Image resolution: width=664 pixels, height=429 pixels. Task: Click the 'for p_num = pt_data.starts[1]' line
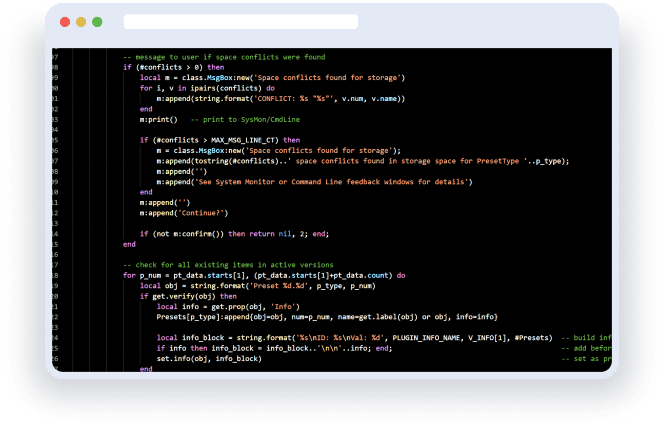click(264, 276)
